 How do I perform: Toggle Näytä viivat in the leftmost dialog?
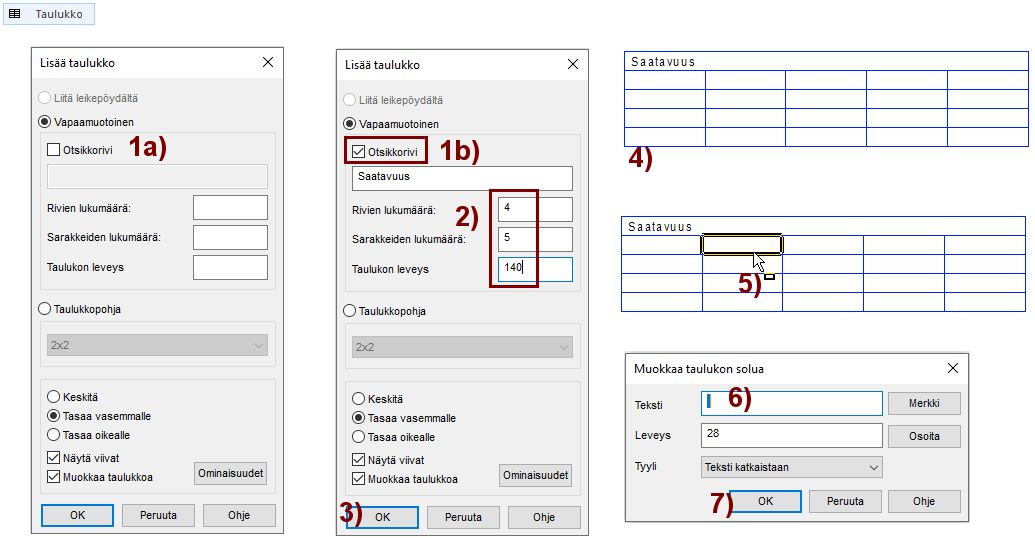(55, 457)
